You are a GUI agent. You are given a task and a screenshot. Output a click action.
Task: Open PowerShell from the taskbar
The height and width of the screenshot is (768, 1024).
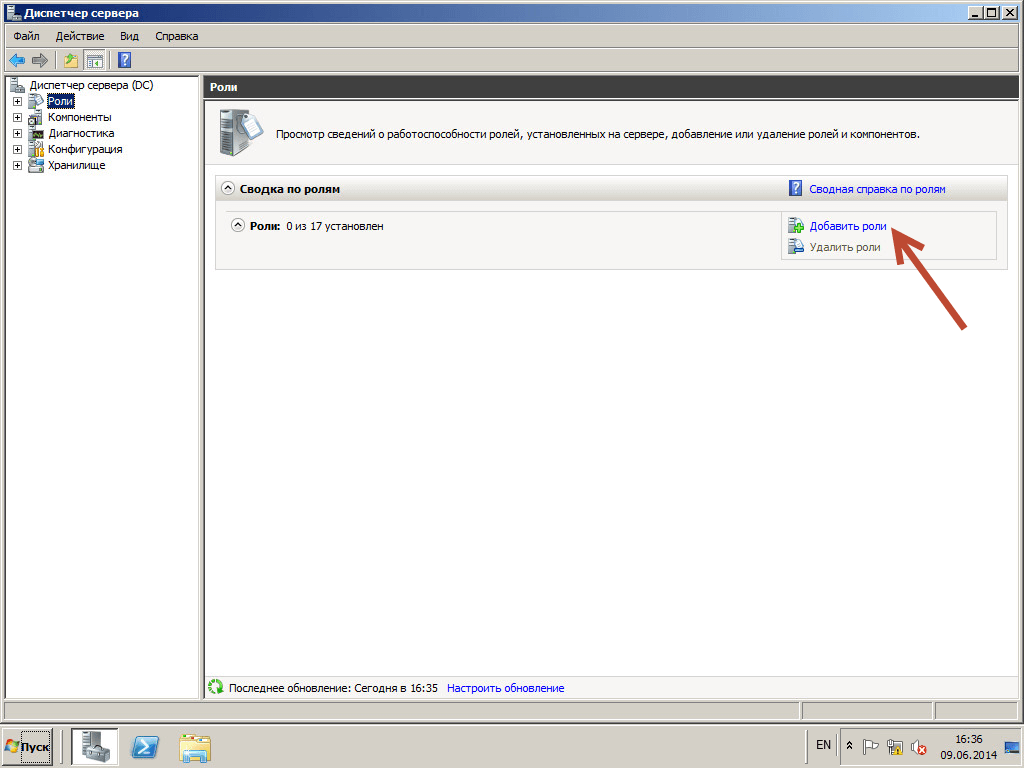click(x=148, y=746)
